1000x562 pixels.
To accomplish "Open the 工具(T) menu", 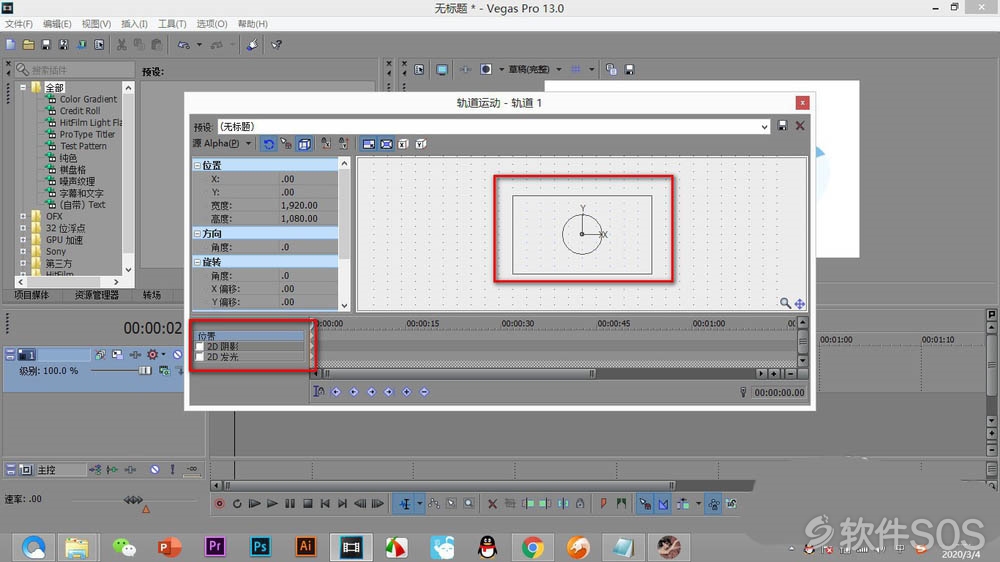I will [x=172, y=24].
